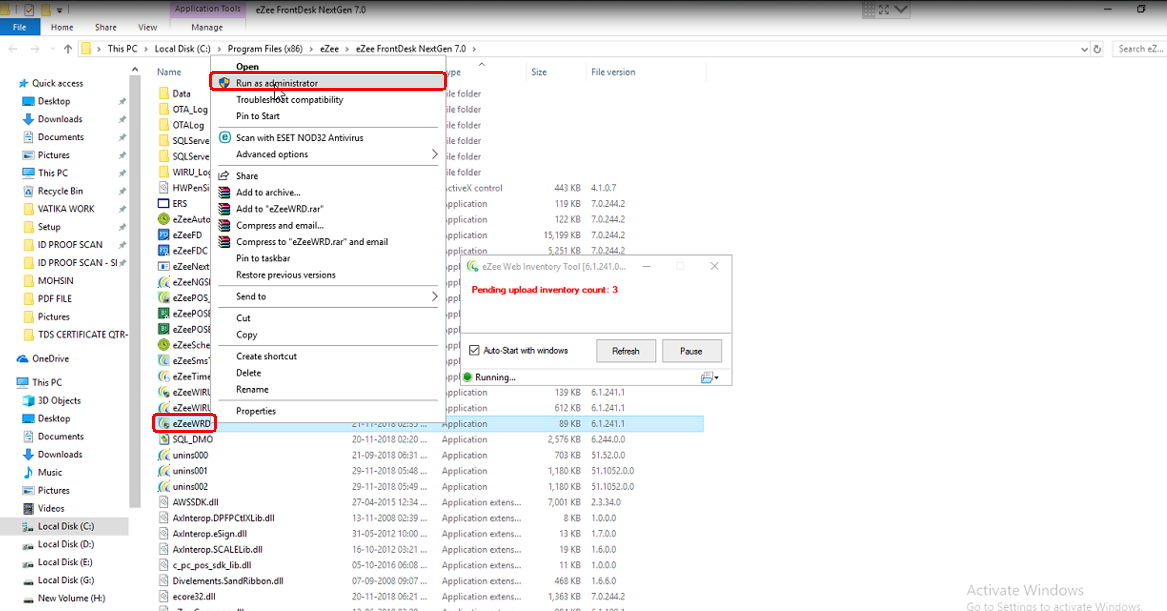Click the Back navigation arrow
1167x611 pixels.
pos(13,49)
